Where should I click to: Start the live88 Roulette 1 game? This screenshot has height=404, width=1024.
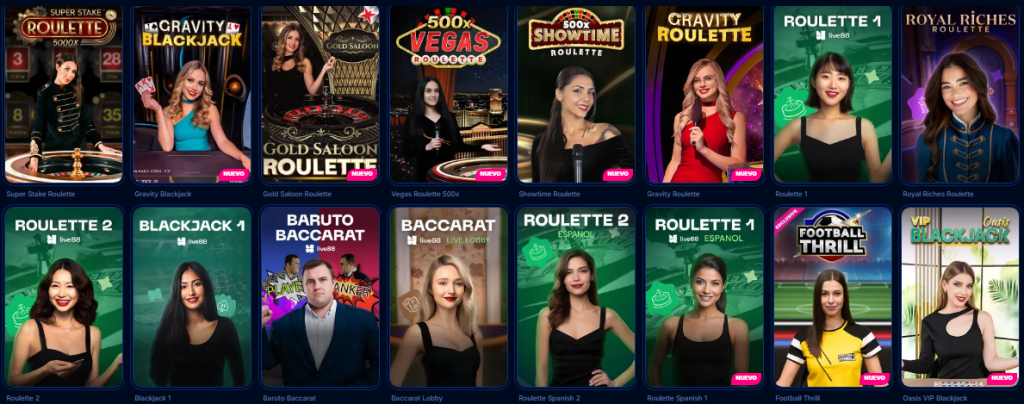pos(831,95)
